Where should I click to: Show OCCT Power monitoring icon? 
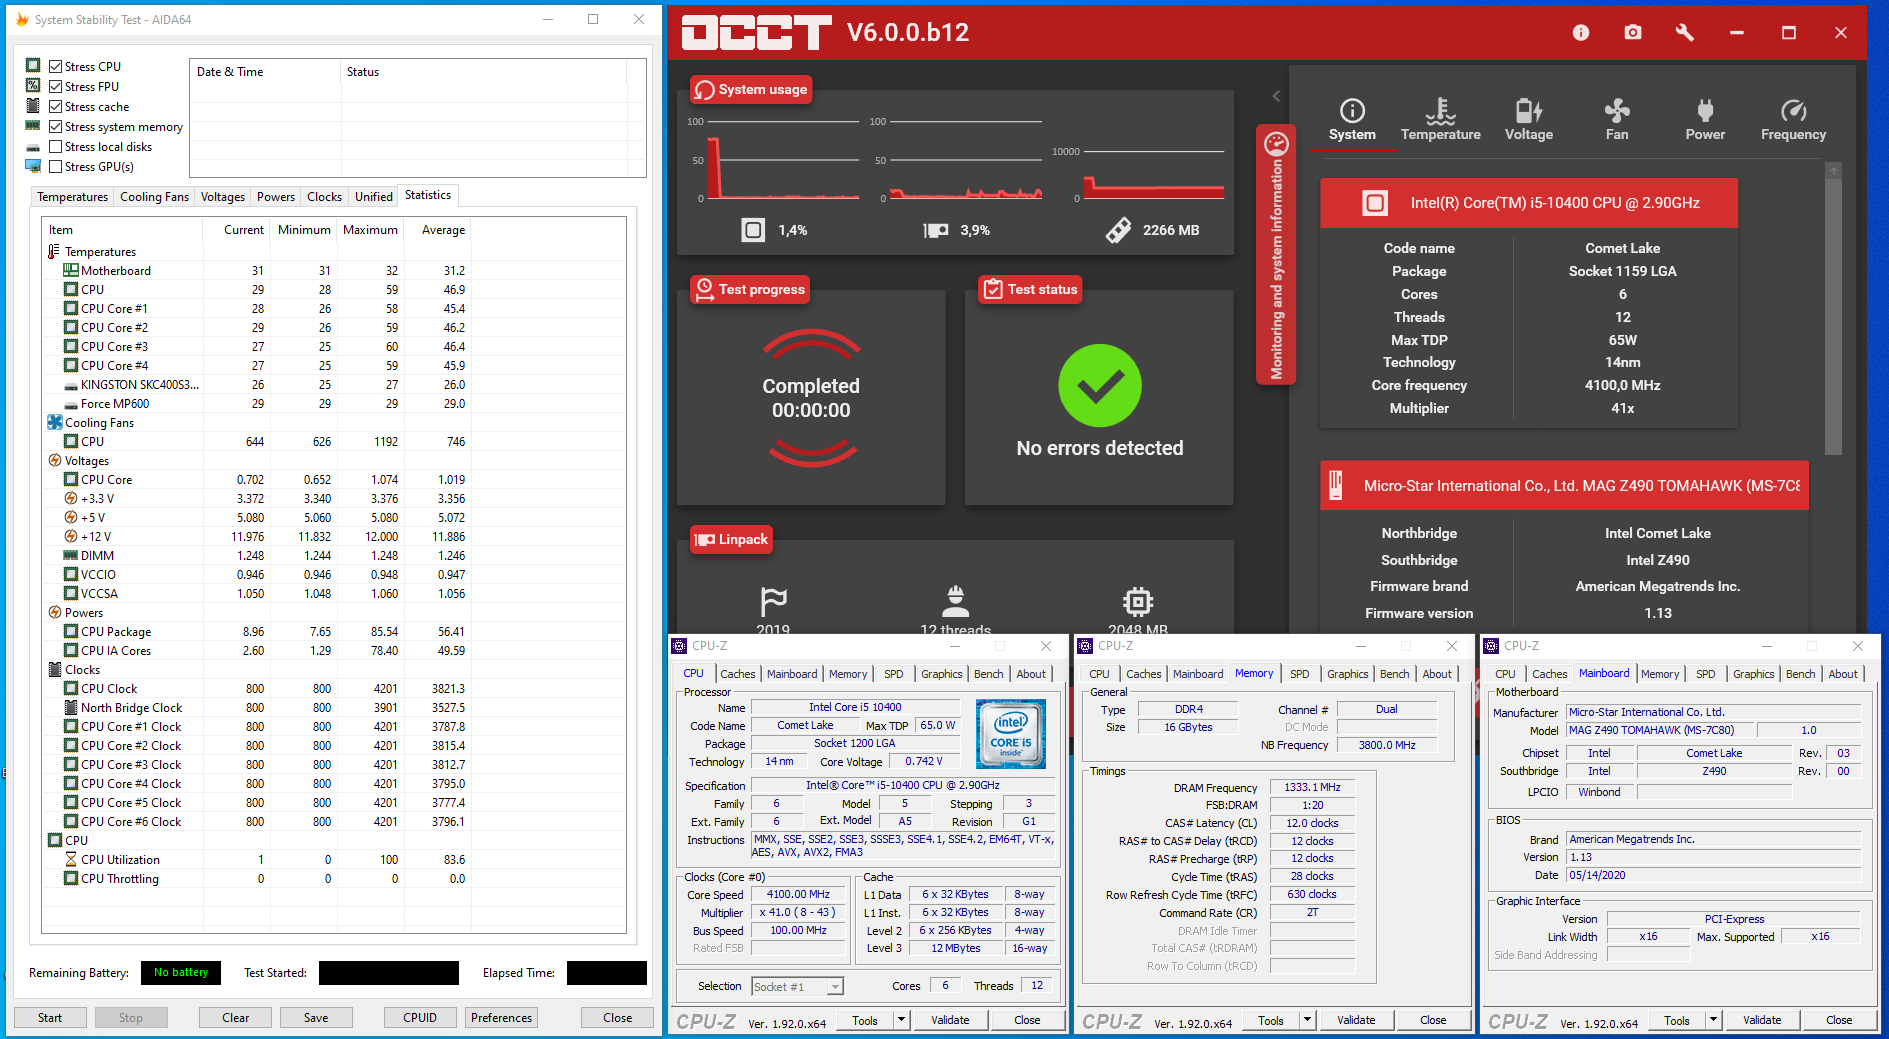[1705, 110]
